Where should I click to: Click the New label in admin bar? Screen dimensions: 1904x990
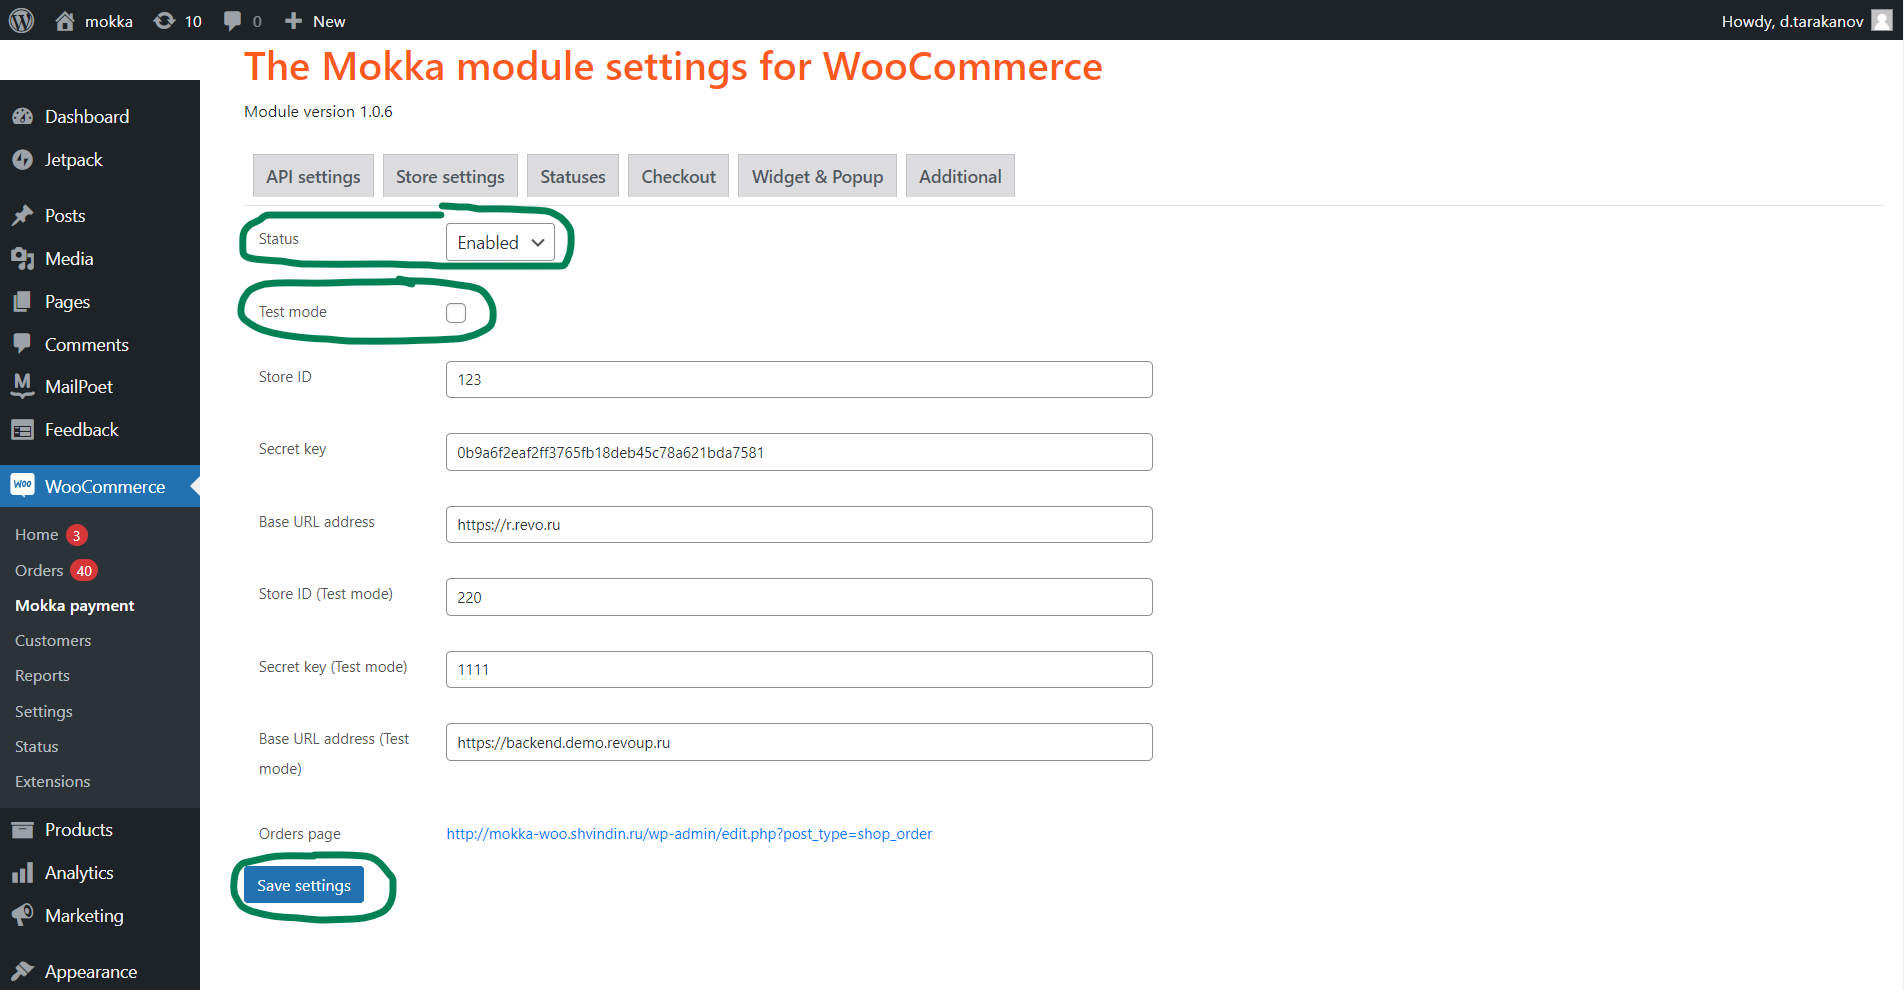329,21
